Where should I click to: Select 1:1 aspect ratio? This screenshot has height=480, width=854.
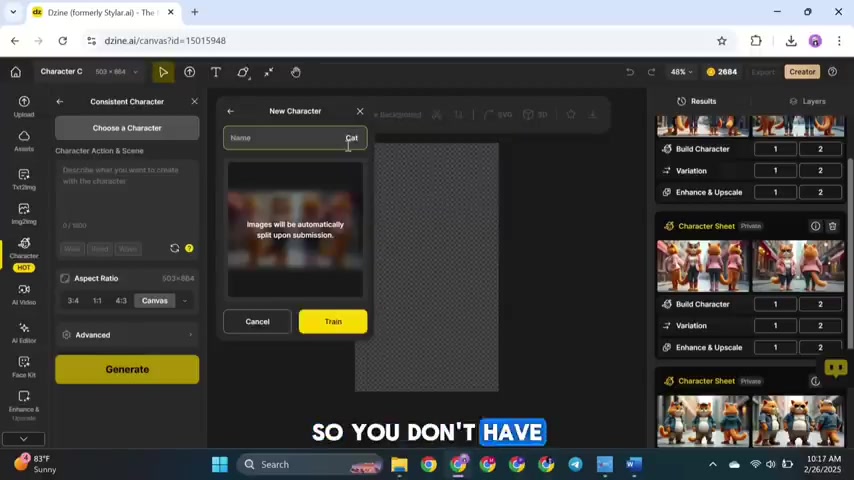tap(97, 301)
